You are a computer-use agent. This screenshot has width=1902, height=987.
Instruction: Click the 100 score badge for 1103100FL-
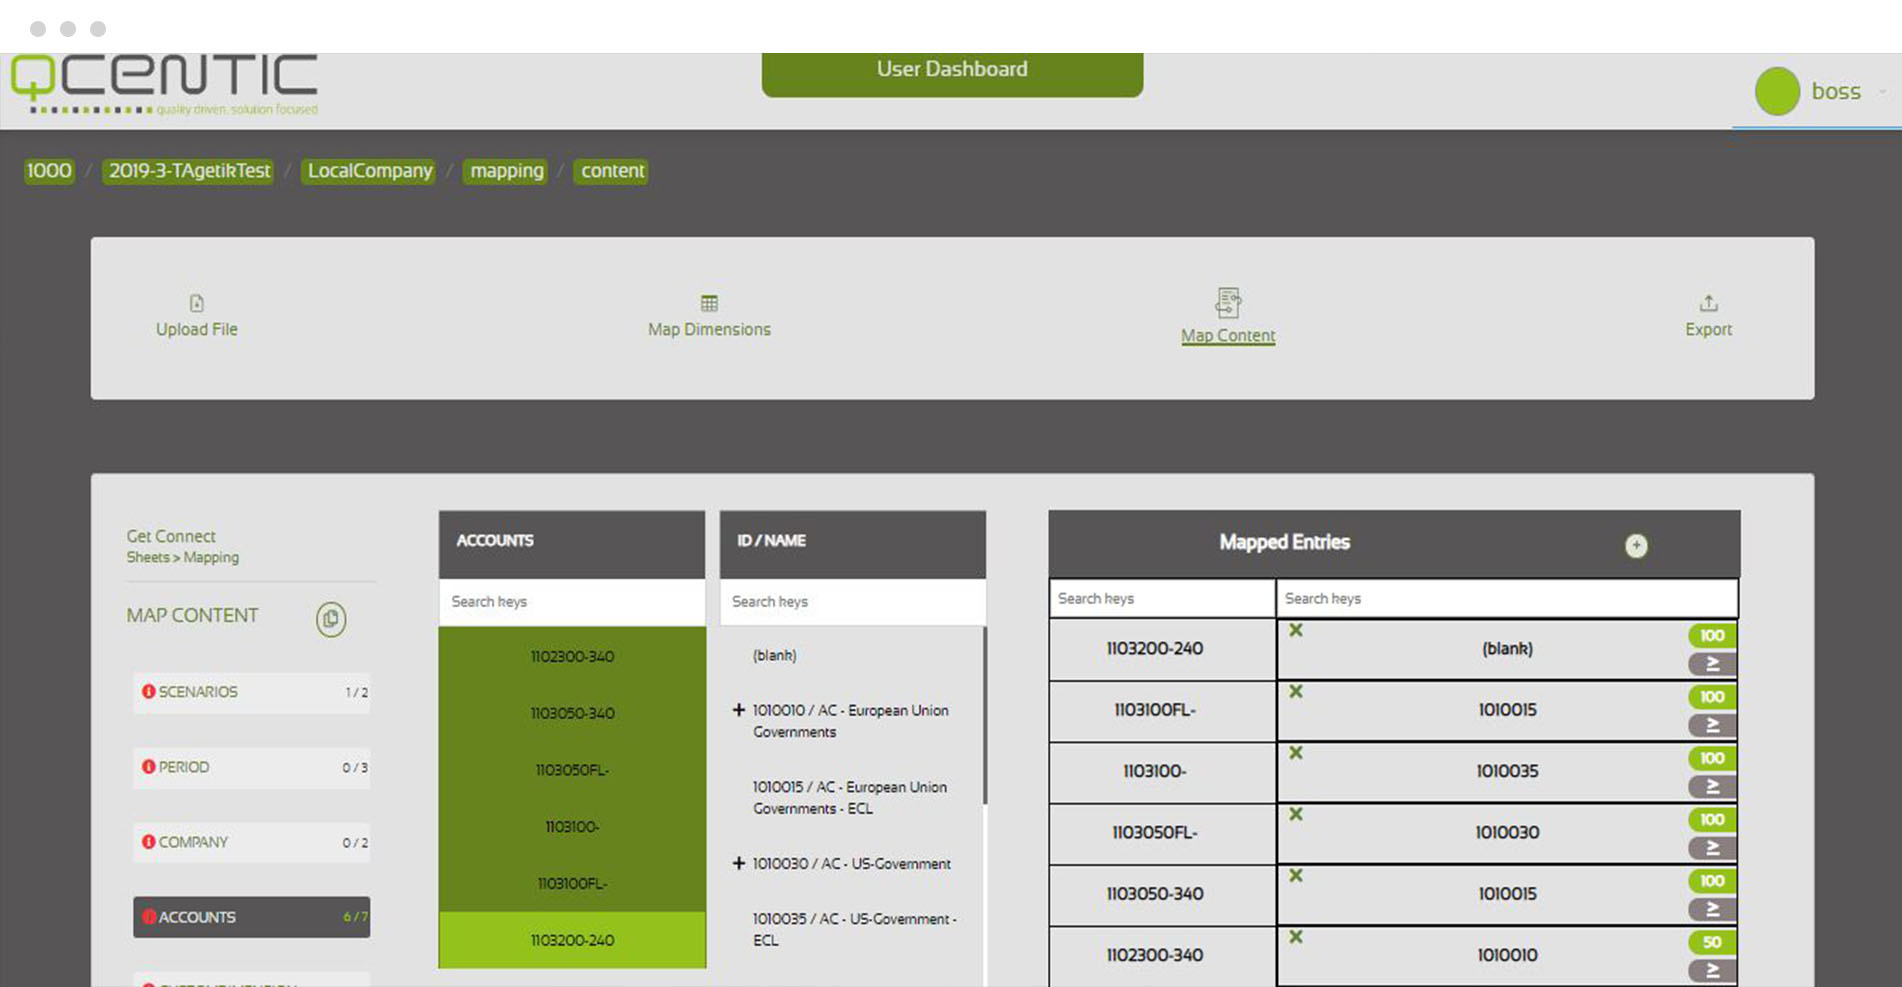tap(1711, 697)
